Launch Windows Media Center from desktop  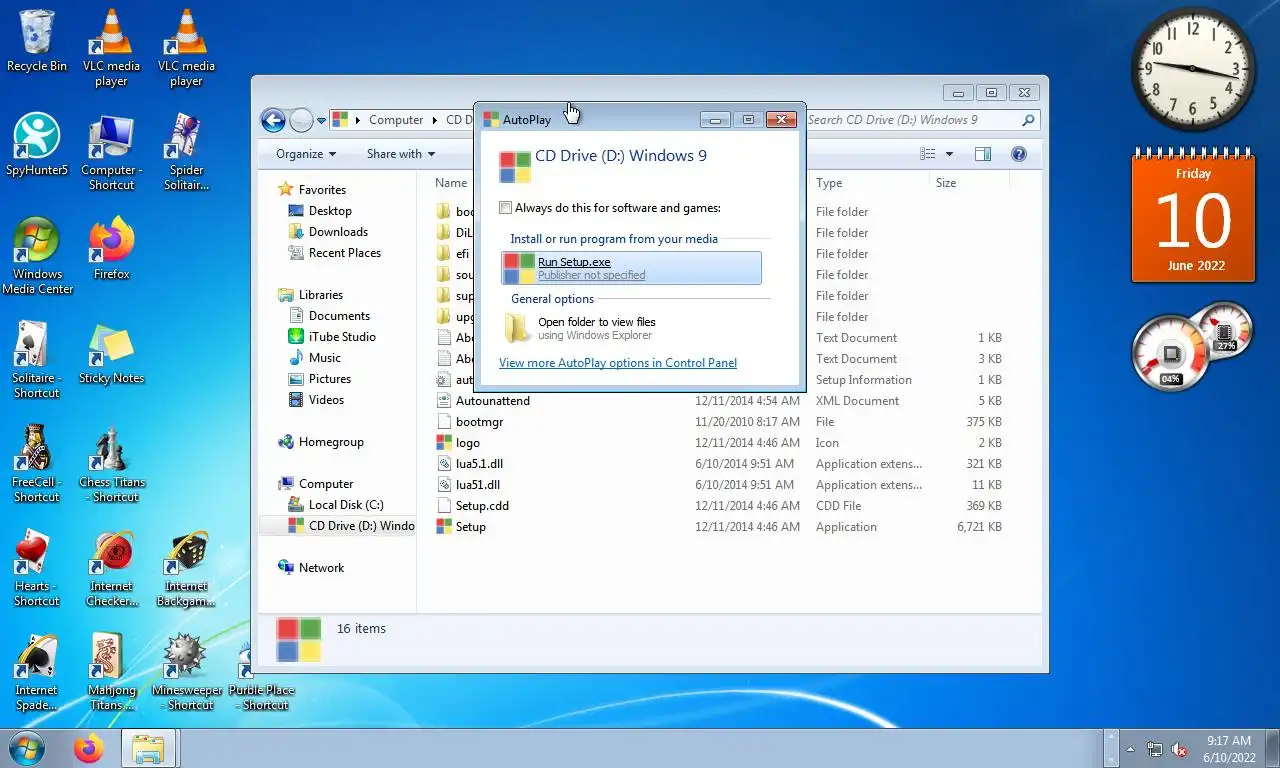point(37,256)
